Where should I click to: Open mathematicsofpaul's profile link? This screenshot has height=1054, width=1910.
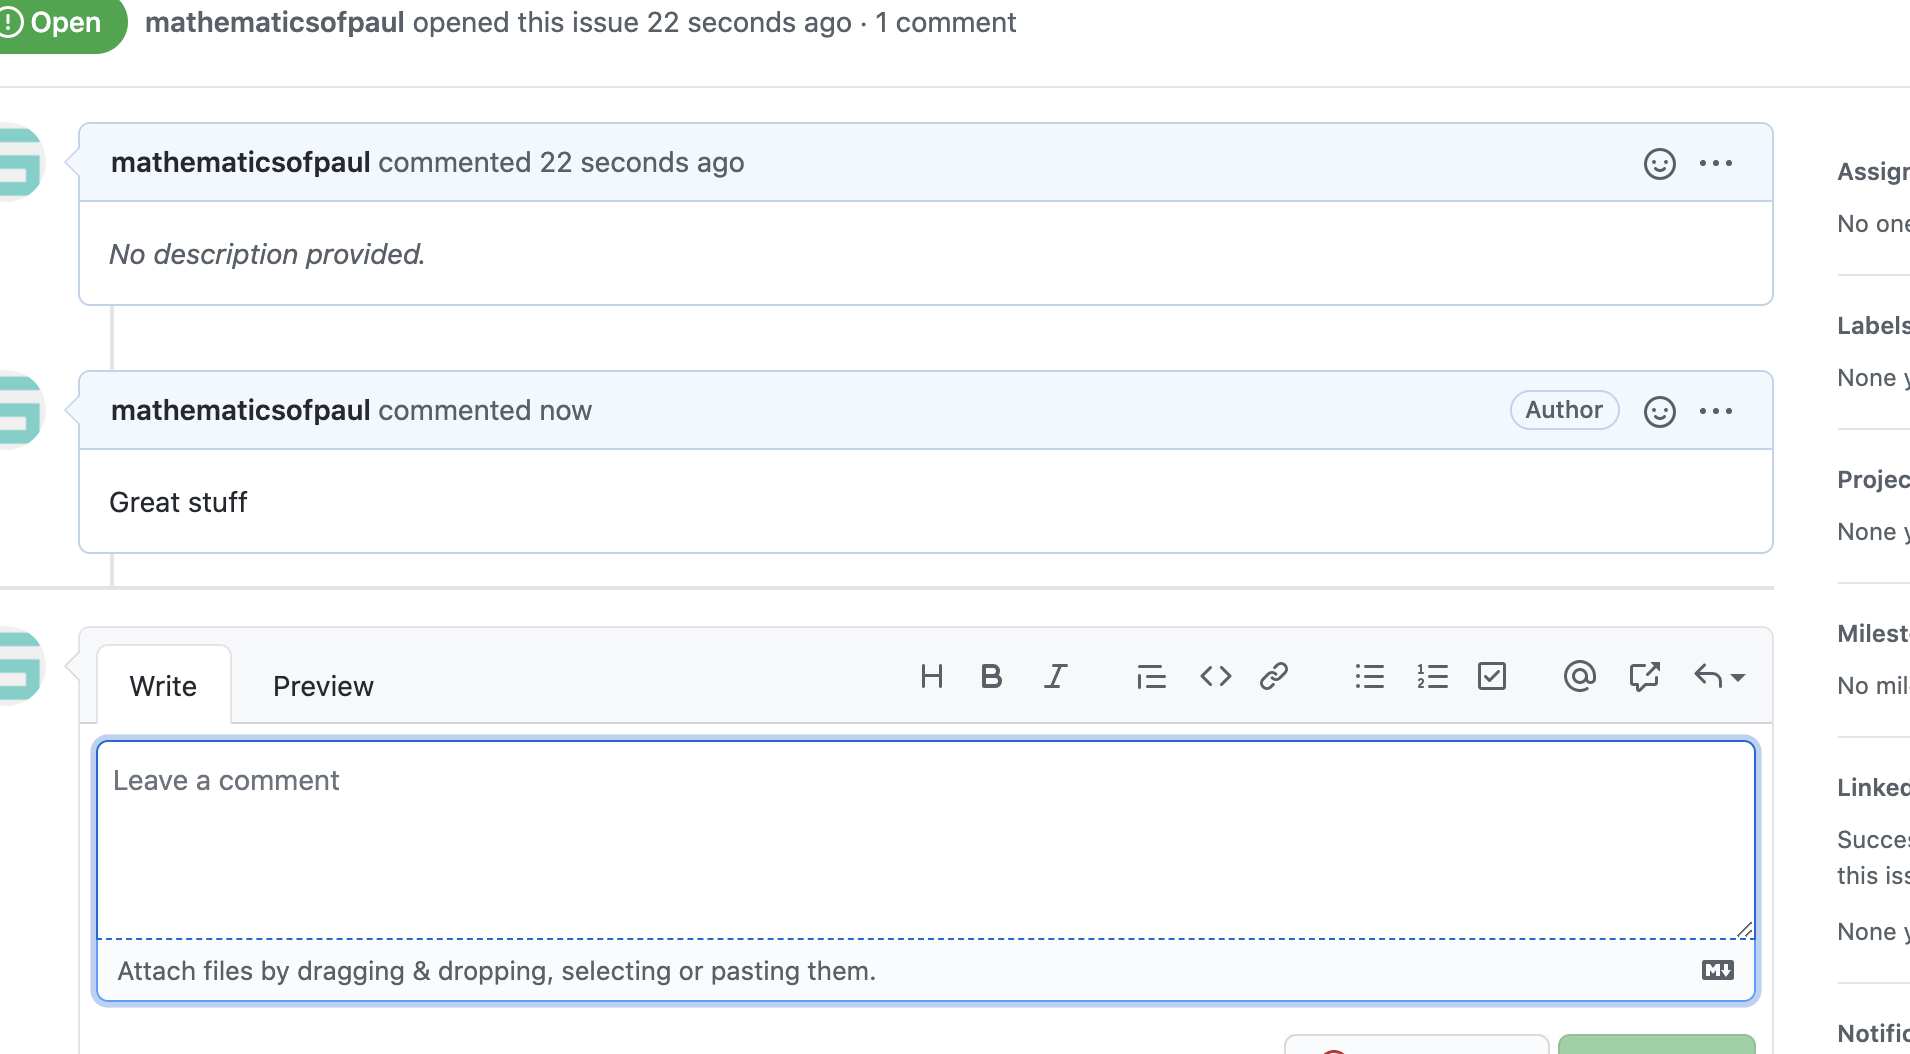(240, 162)
